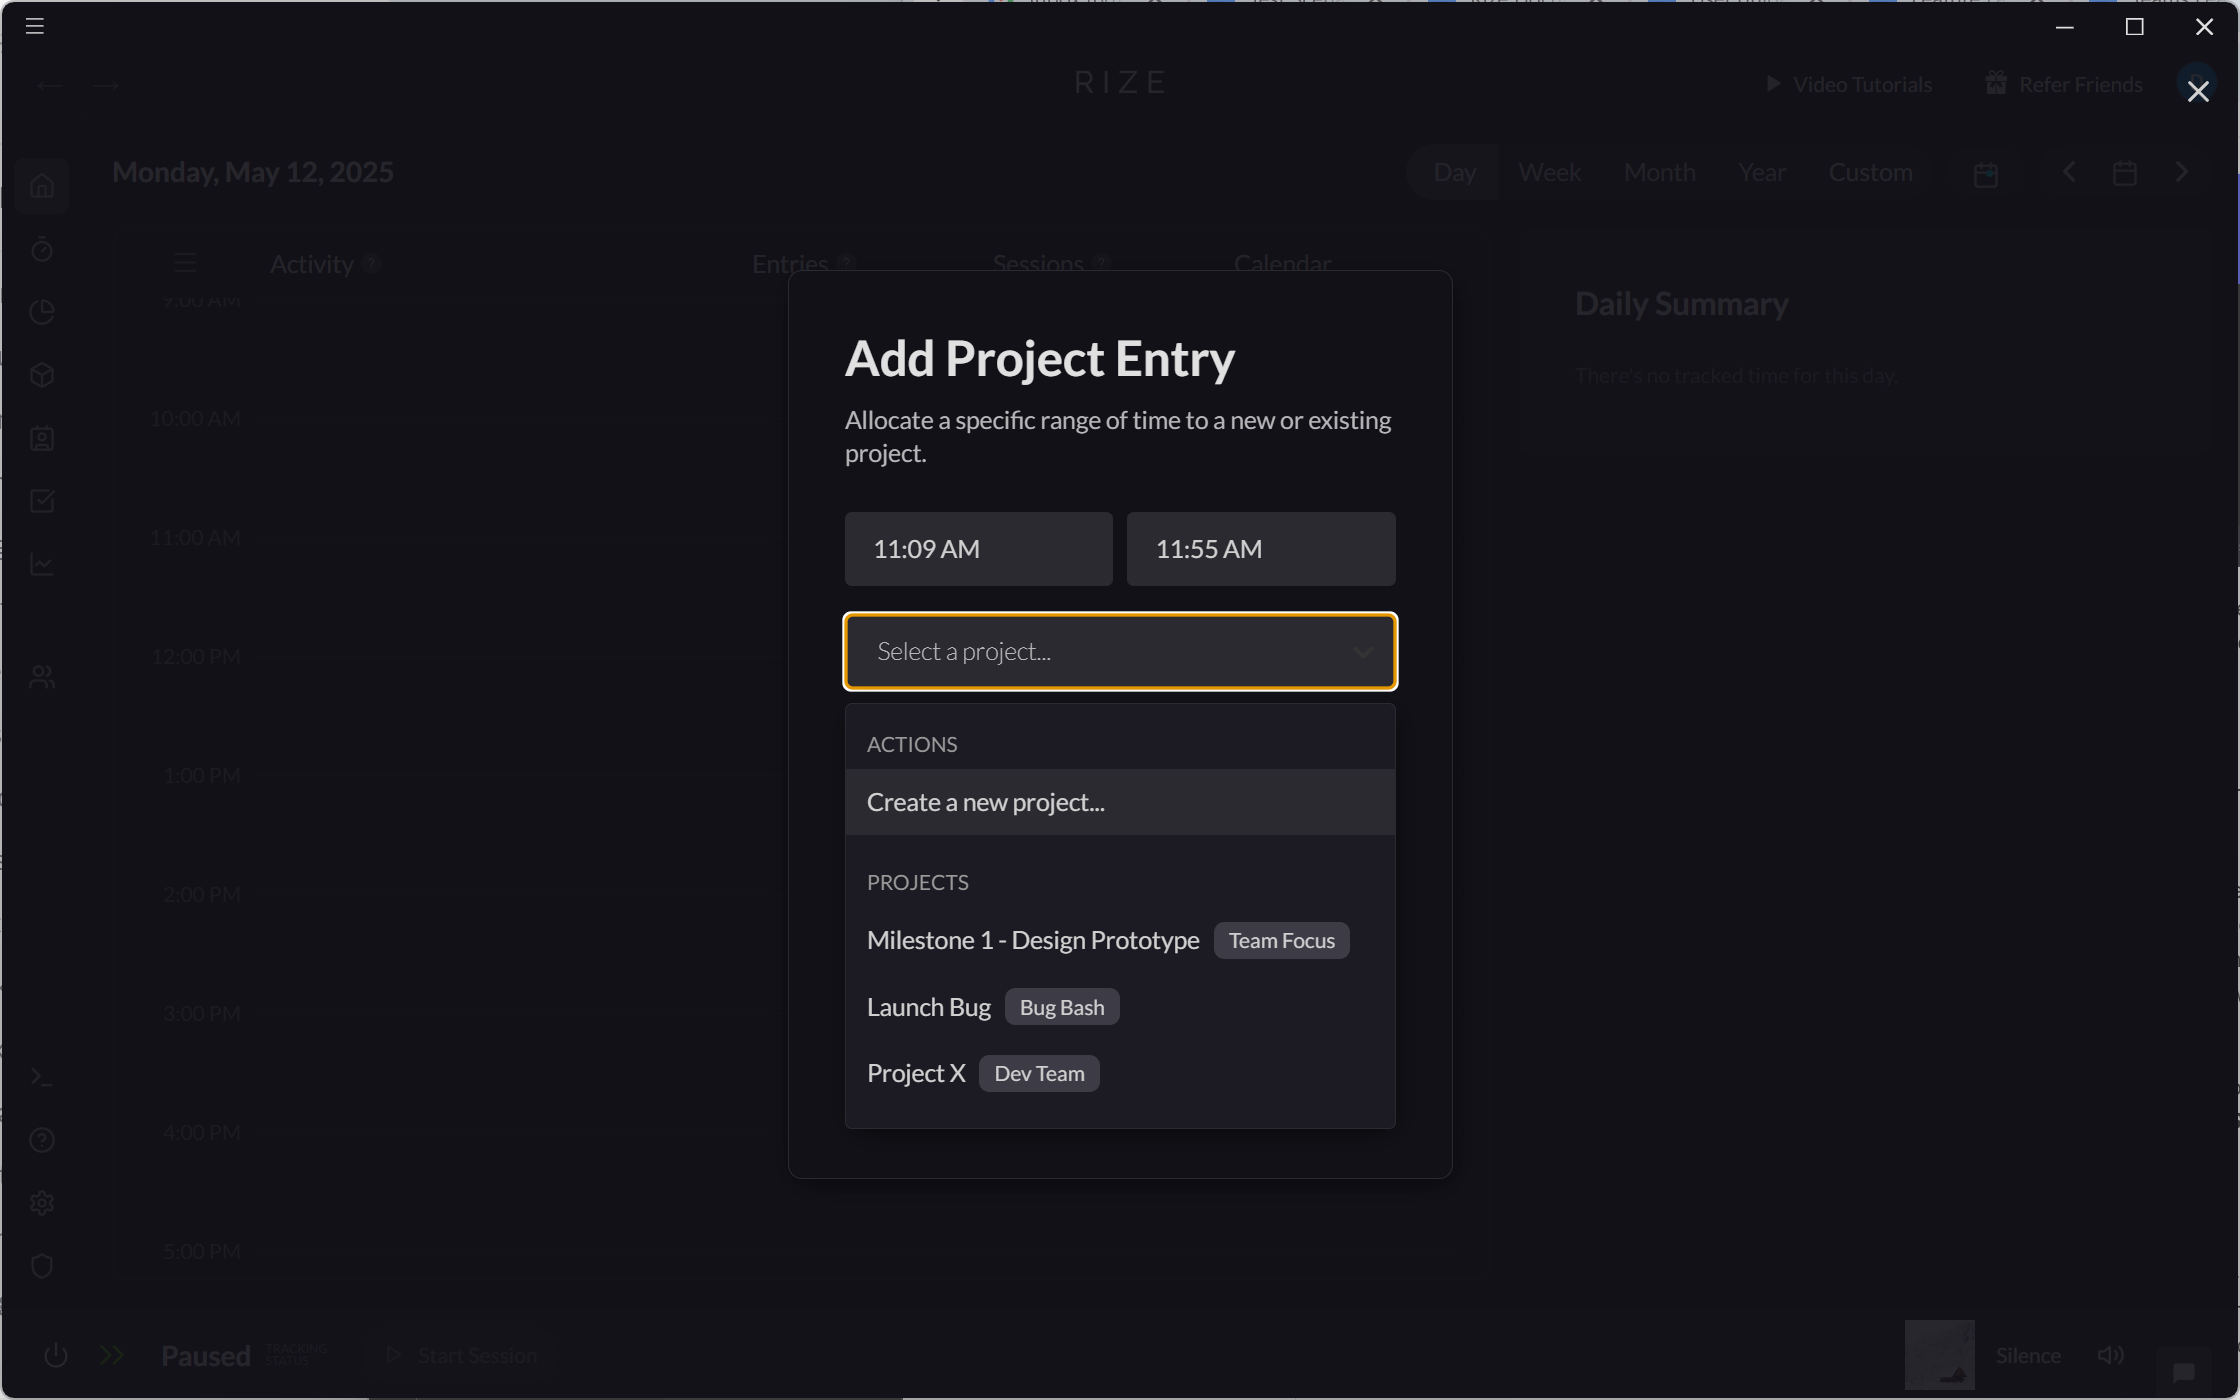This screenshot has height=1400, width=2240.
Task: Choose Create a new project option
Action: 985,802
